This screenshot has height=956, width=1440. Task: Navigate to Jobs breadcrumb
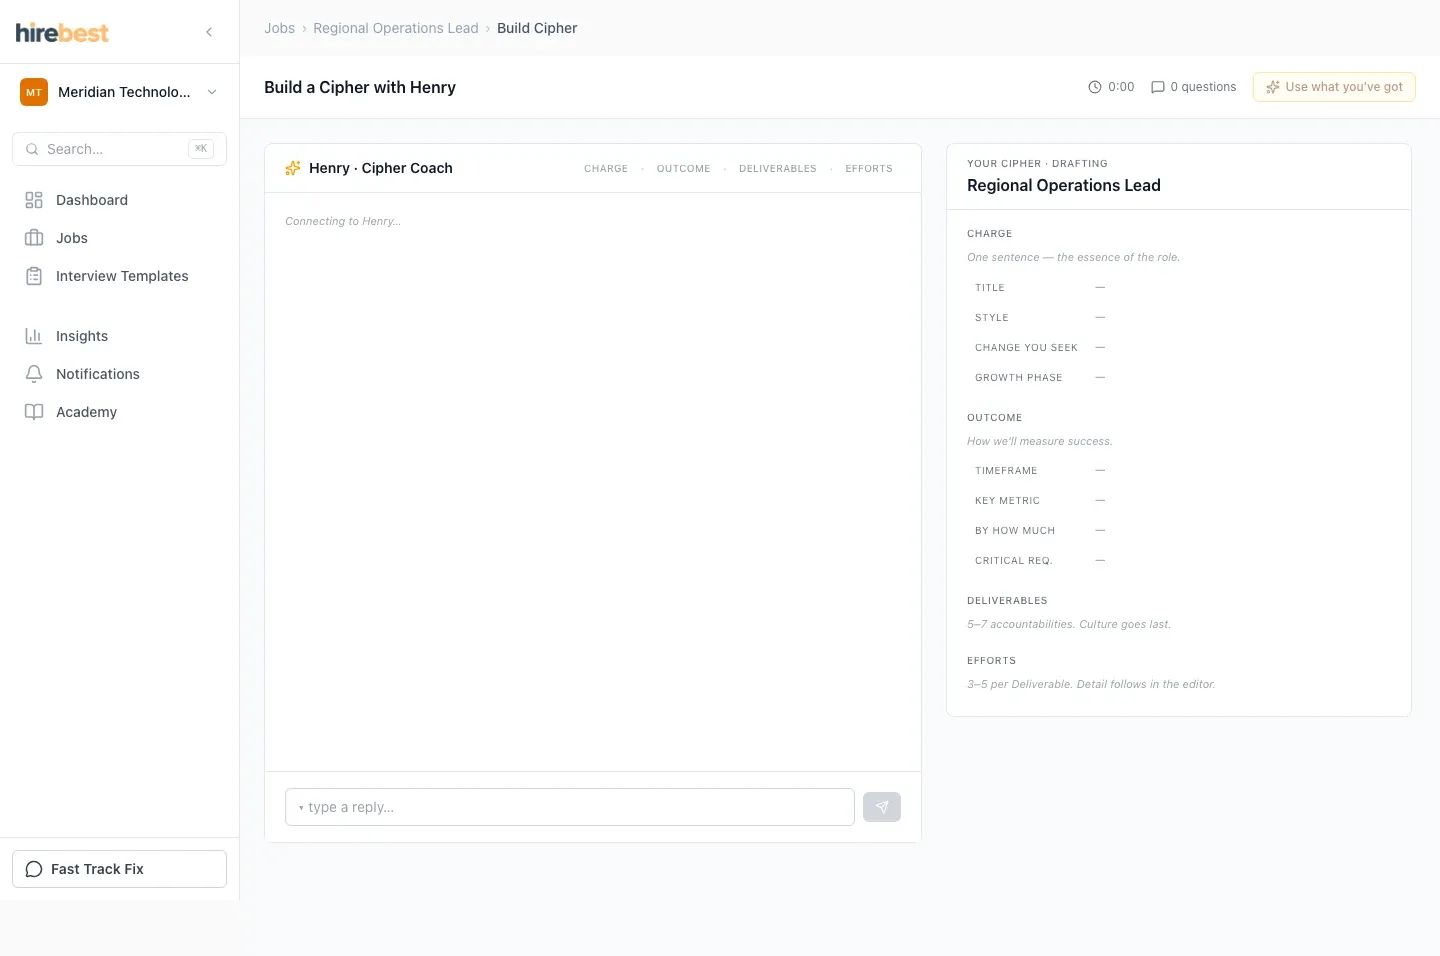click(x=279, y=28)
